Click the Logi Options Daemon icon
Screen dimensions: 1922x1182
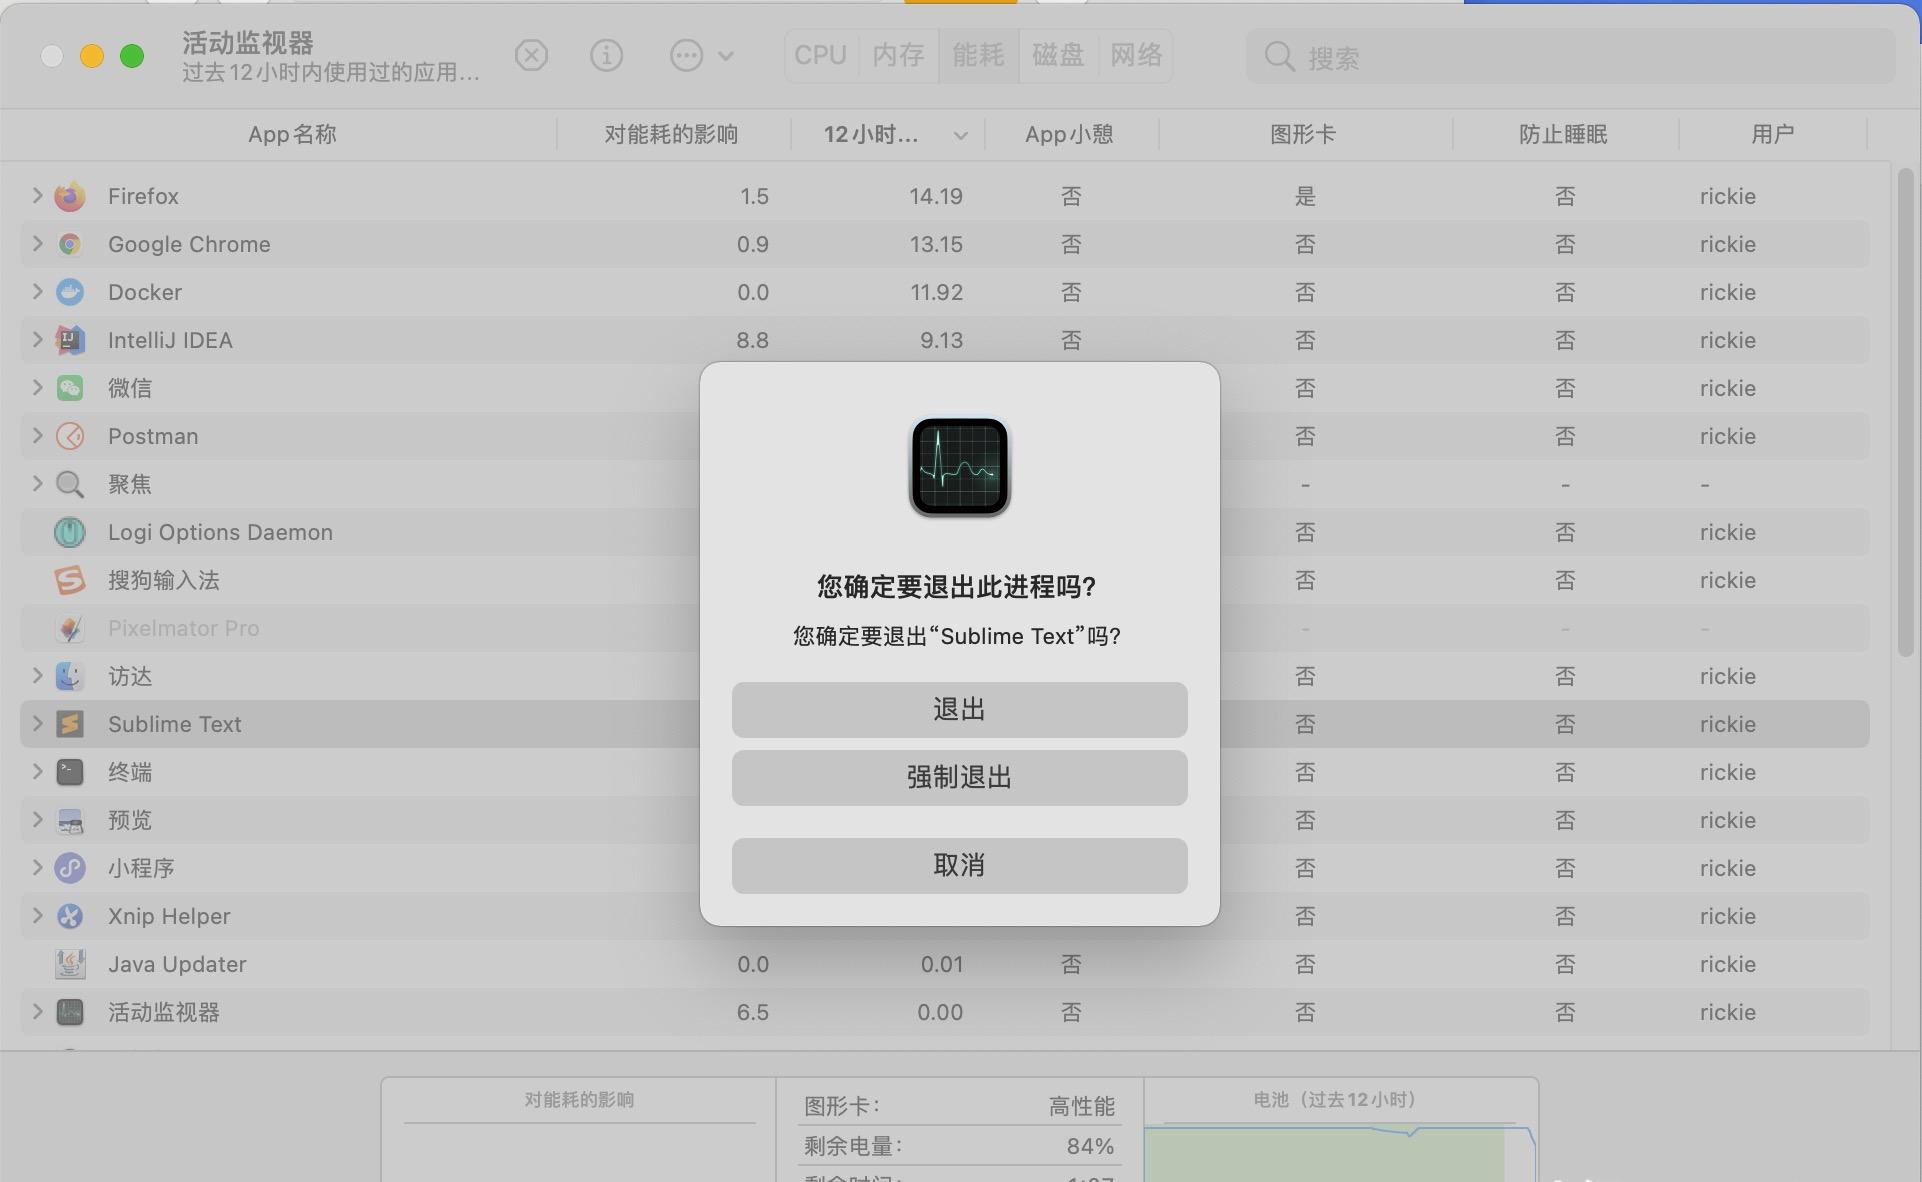click(70, 532)
